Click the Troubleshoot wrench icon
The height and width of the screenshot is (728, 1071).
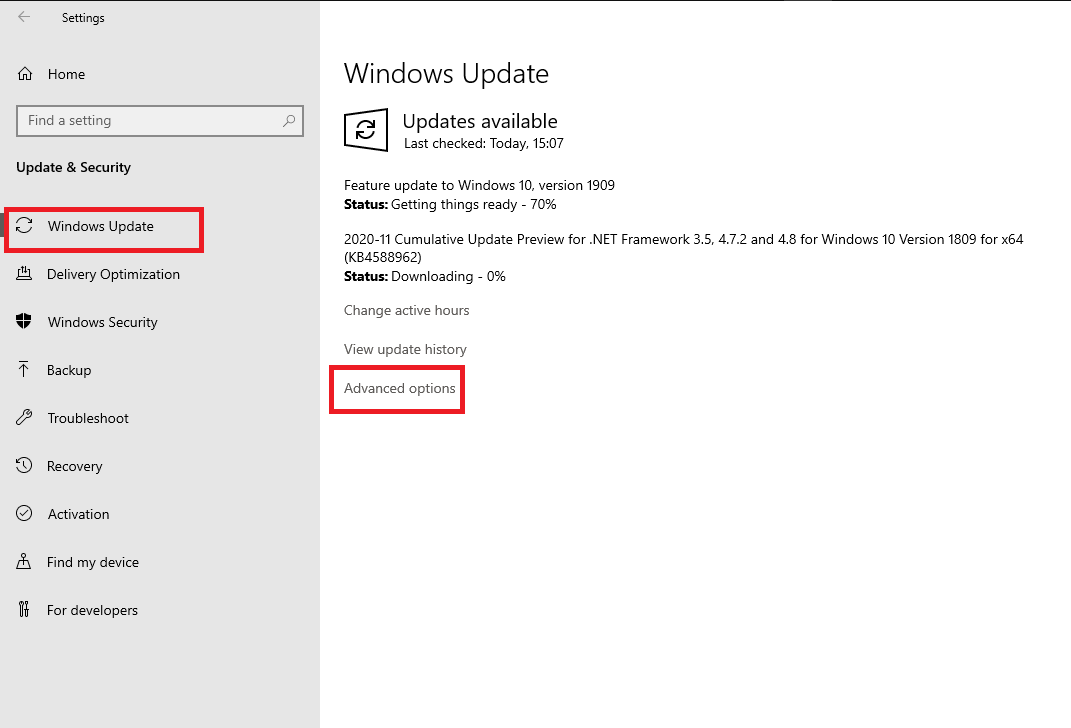click(x=25, y=418)
